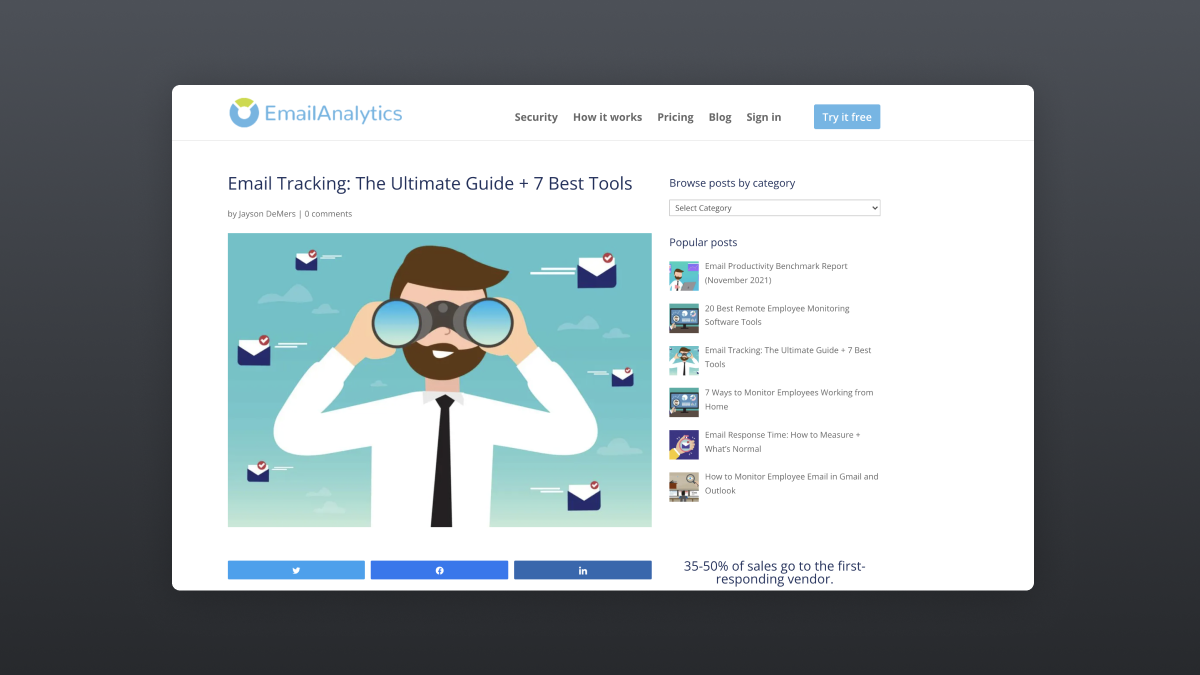The image size is (1200, 675).
Task: Expand the category selection combo box arrow
Action: 872,207
